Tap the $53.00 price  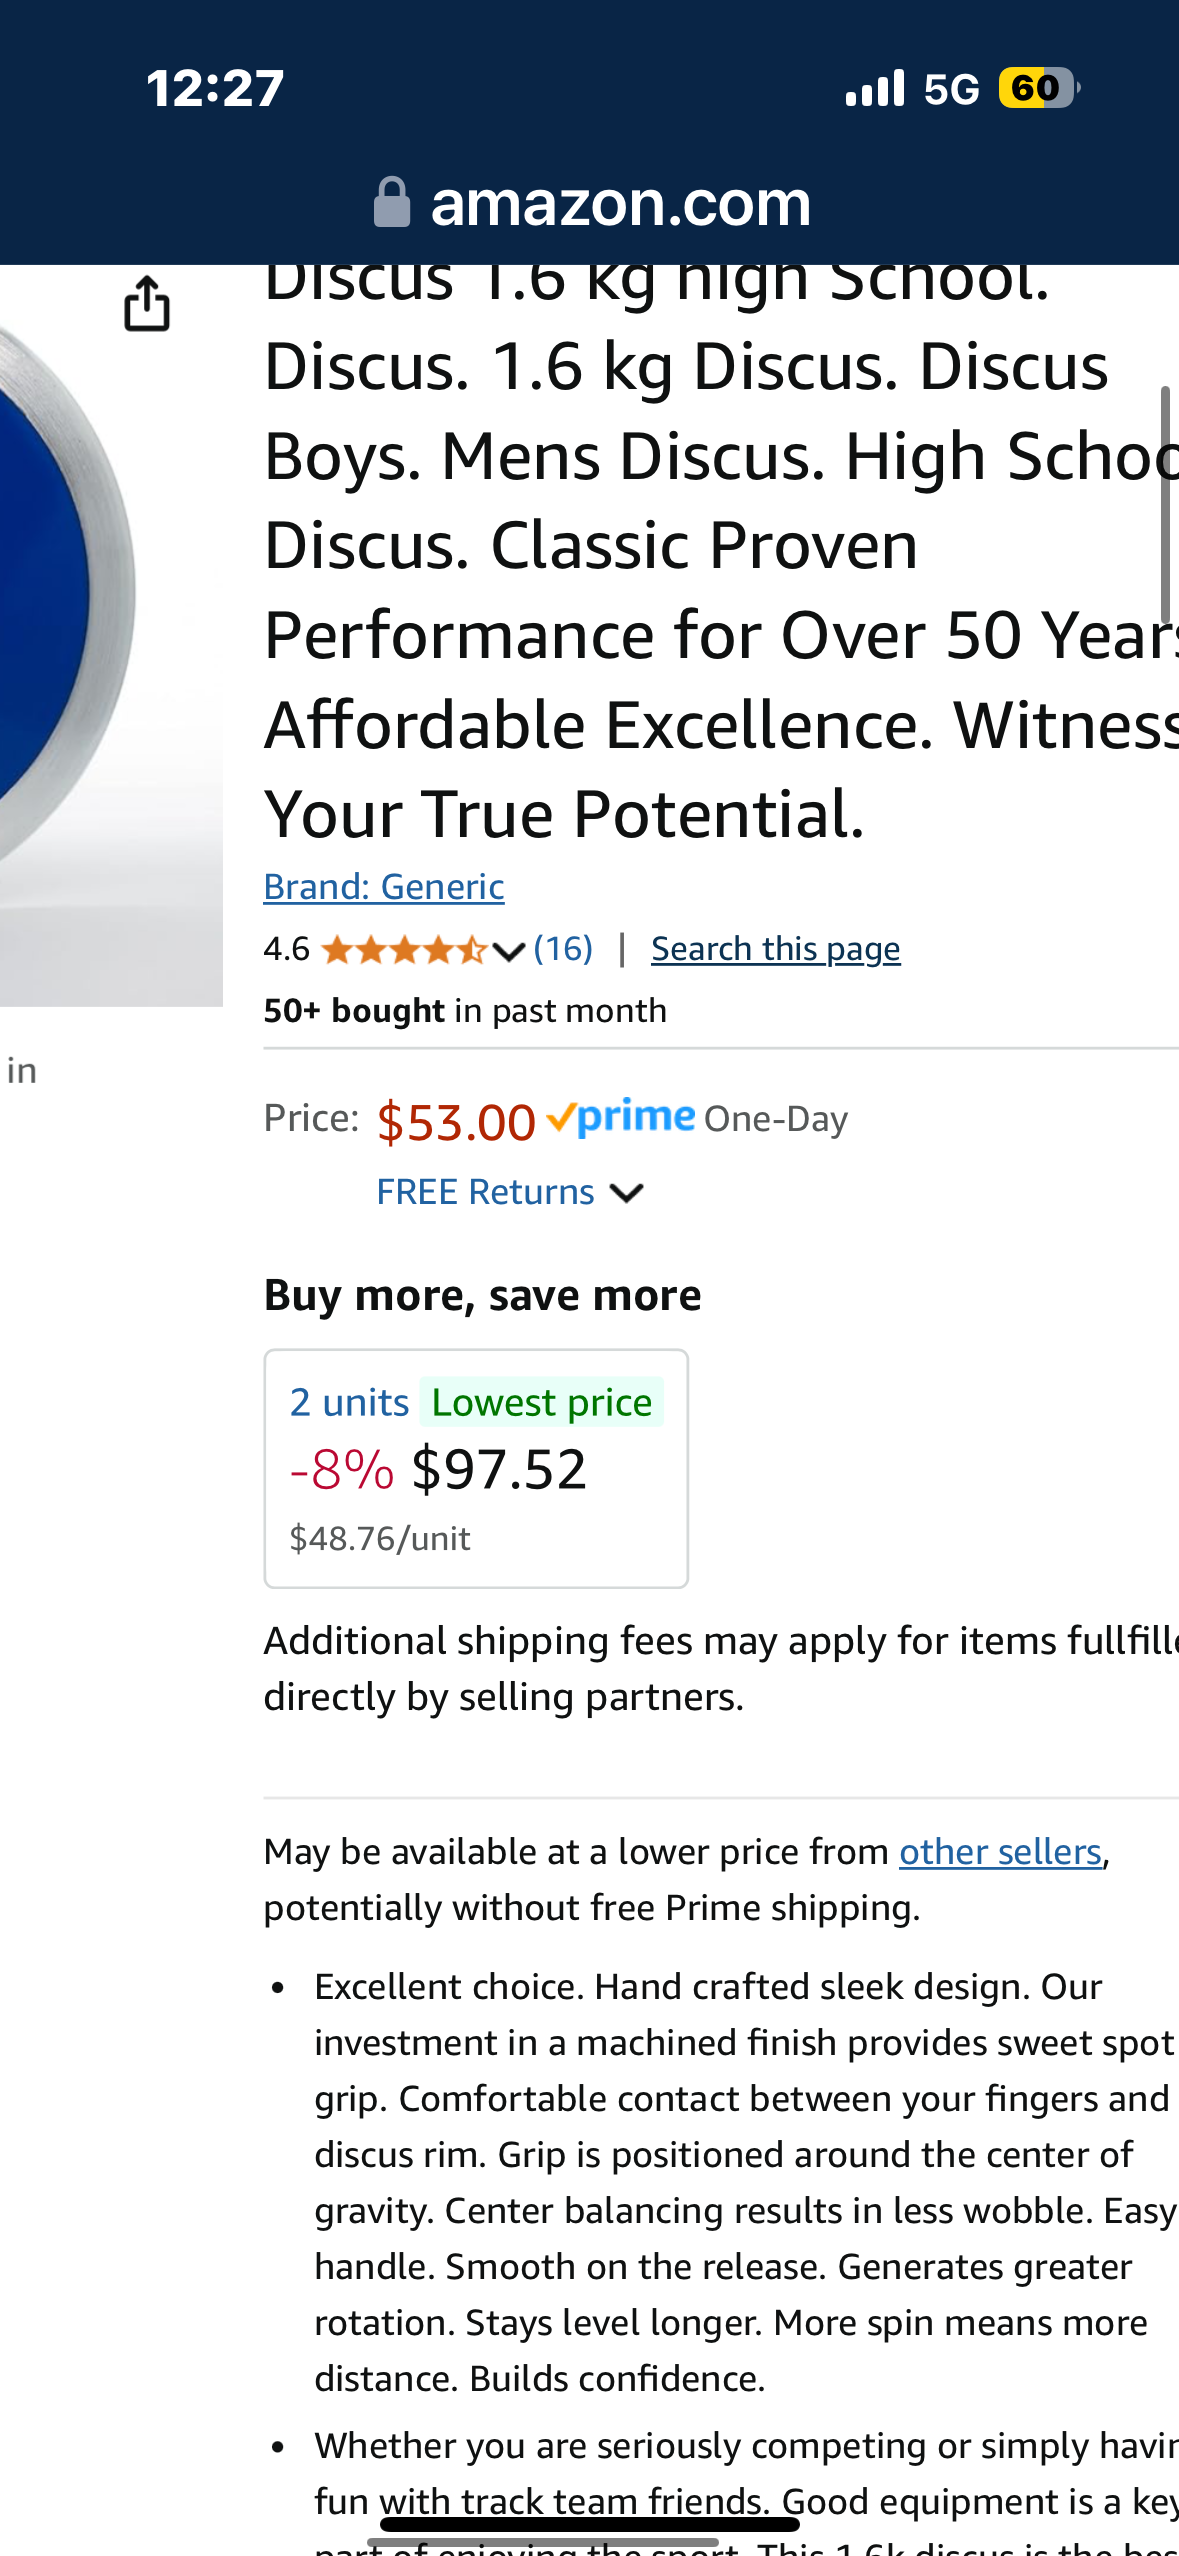456,1121
